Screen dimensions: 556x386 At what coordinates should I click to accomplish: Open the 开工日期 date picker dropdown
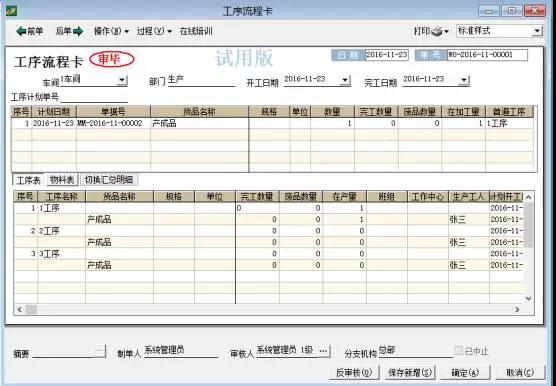point(344,80)
